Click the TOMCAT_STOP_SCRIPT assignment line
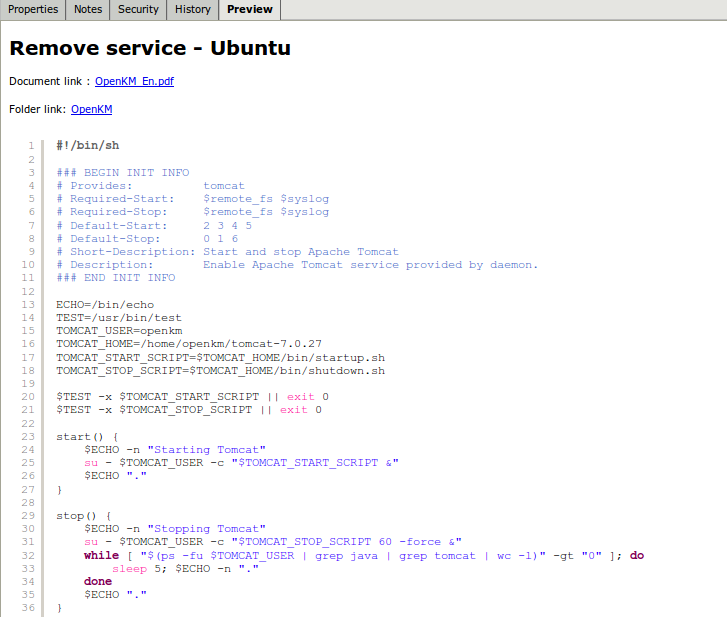 click(x=220, y=370)
